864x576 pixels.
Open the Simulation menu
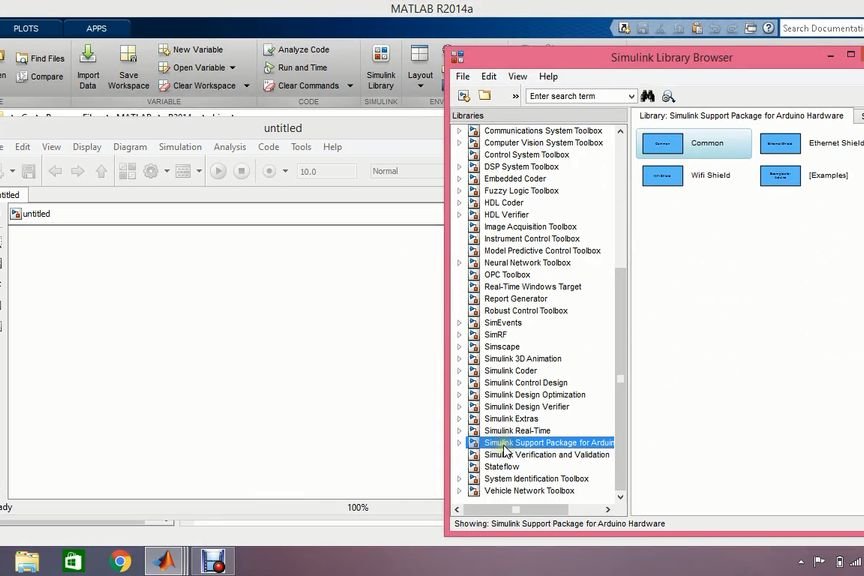tap(180, 147)
